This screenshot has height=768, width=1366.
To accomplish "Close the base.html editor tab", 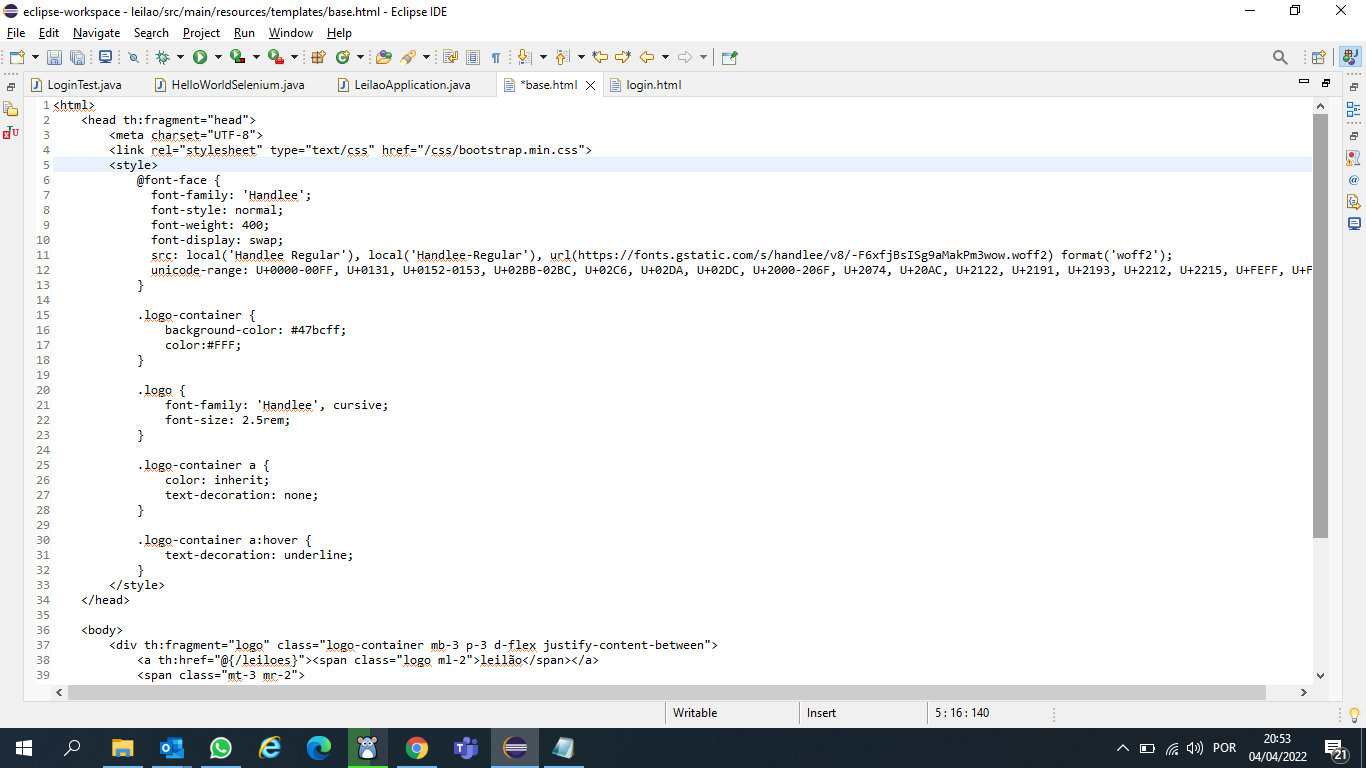I will pyautogui.click(x=591, y=85).
